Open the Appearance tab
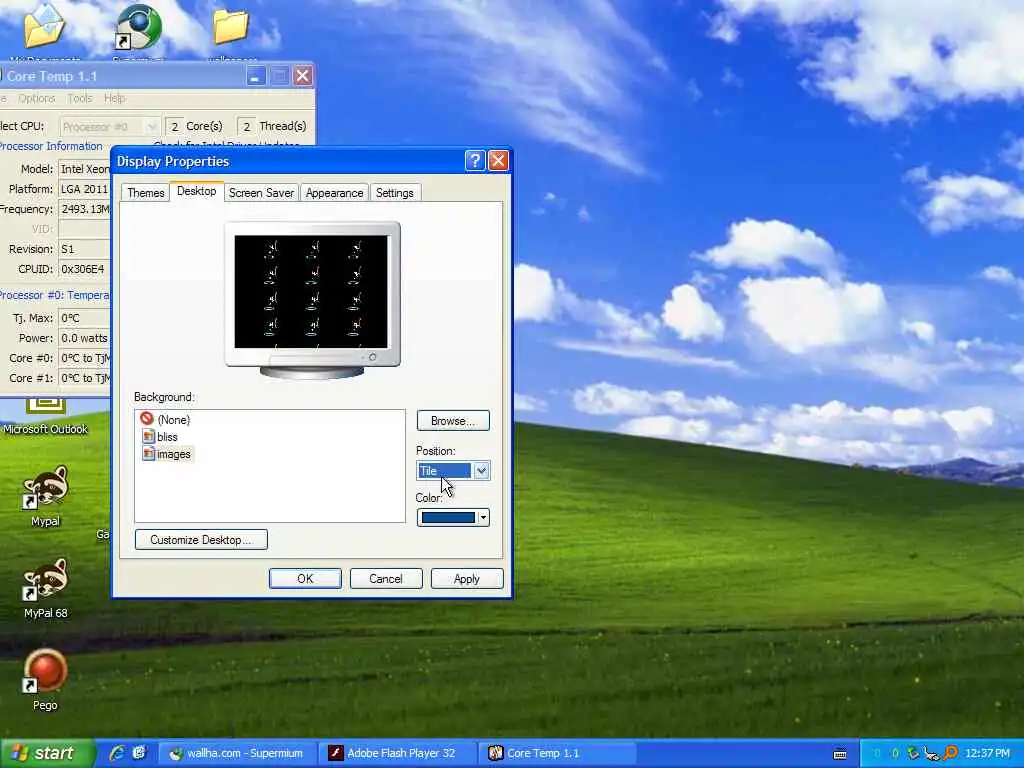Image resolution: width=1024 pixels, height=768 pixels. [334, 193]
